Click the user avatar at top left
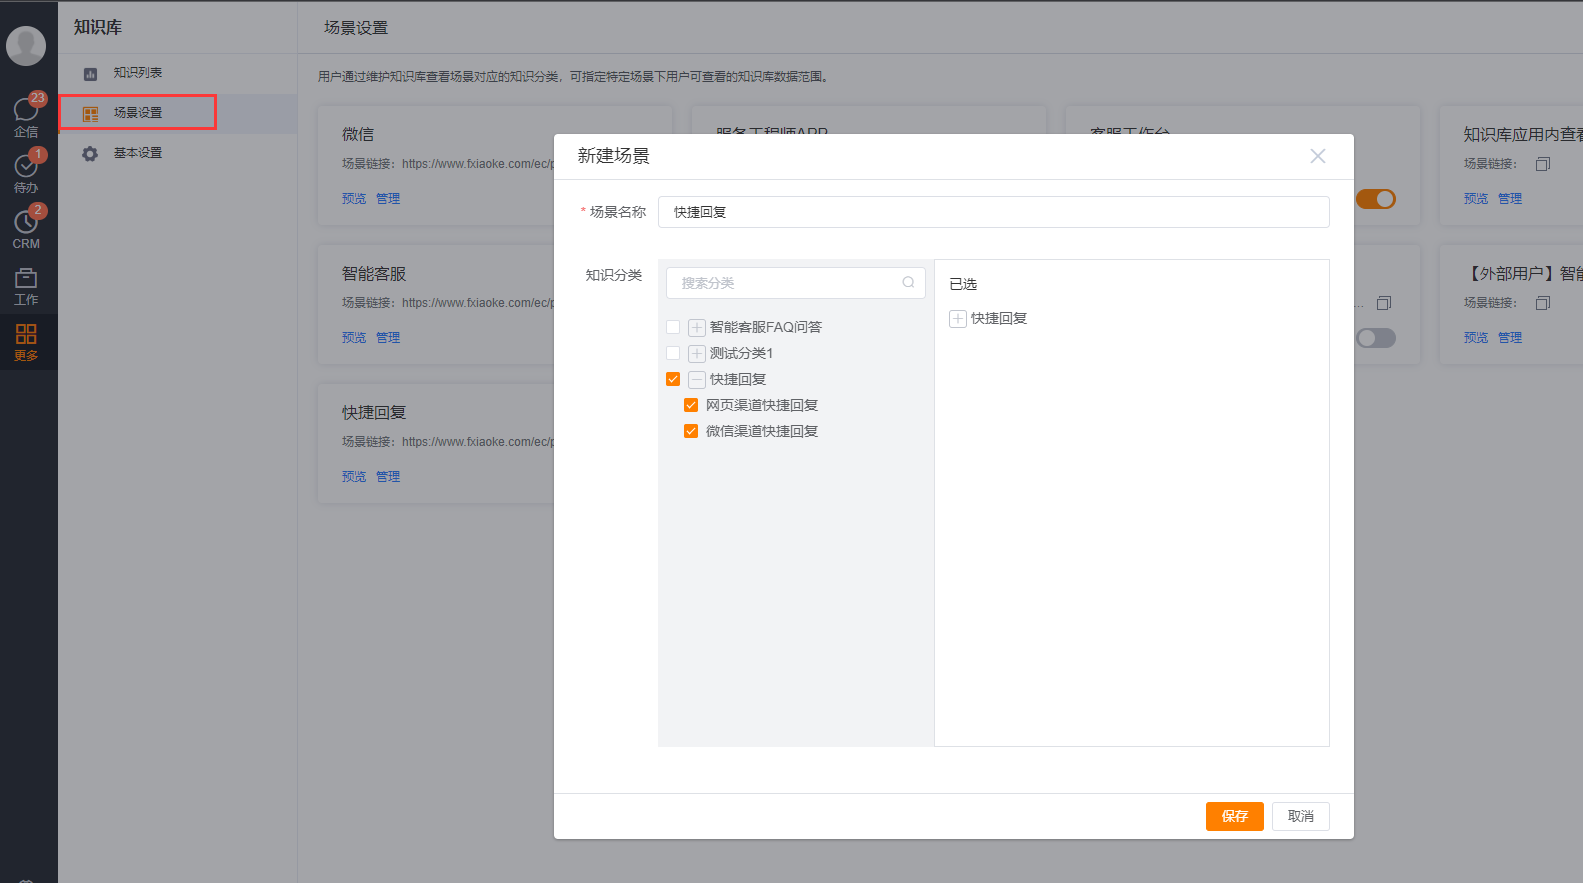Image resolution: width=1583 pixels, height=883 pixels. (x=26, y=45)
